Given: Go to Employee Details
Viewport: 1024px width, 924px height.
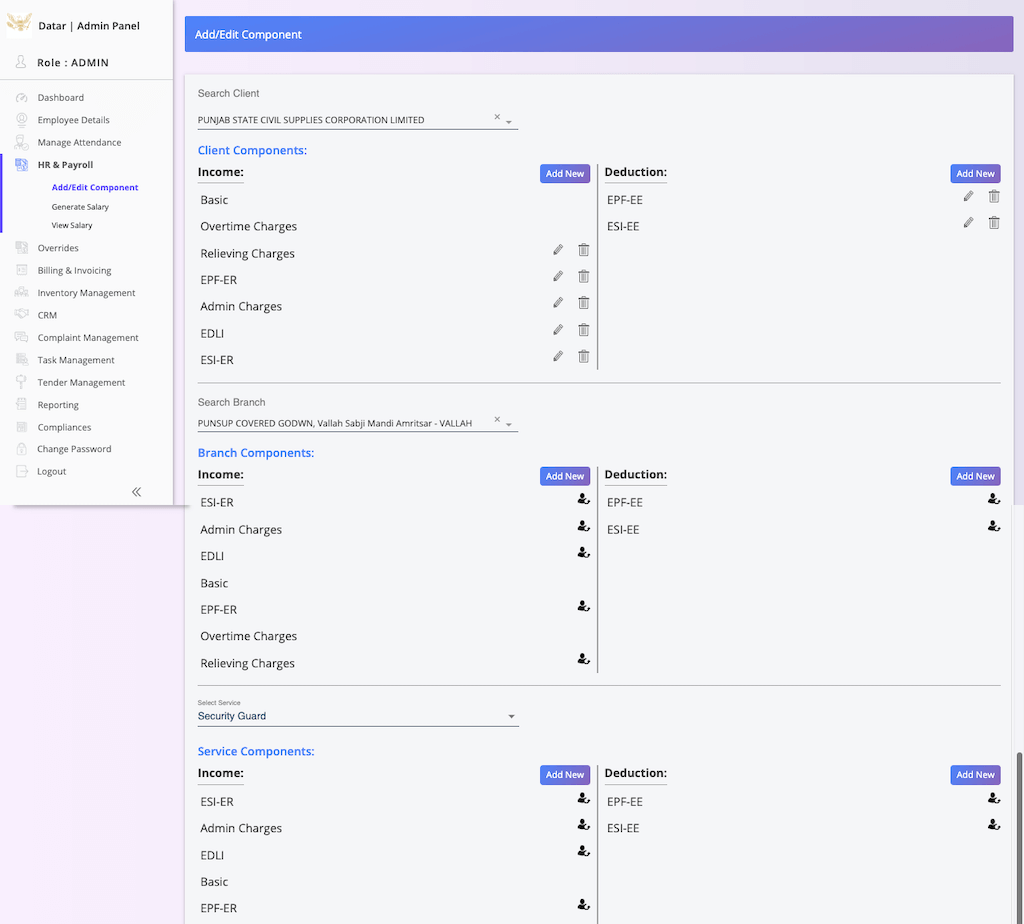Looking at the screenshot, I should 73,120.
